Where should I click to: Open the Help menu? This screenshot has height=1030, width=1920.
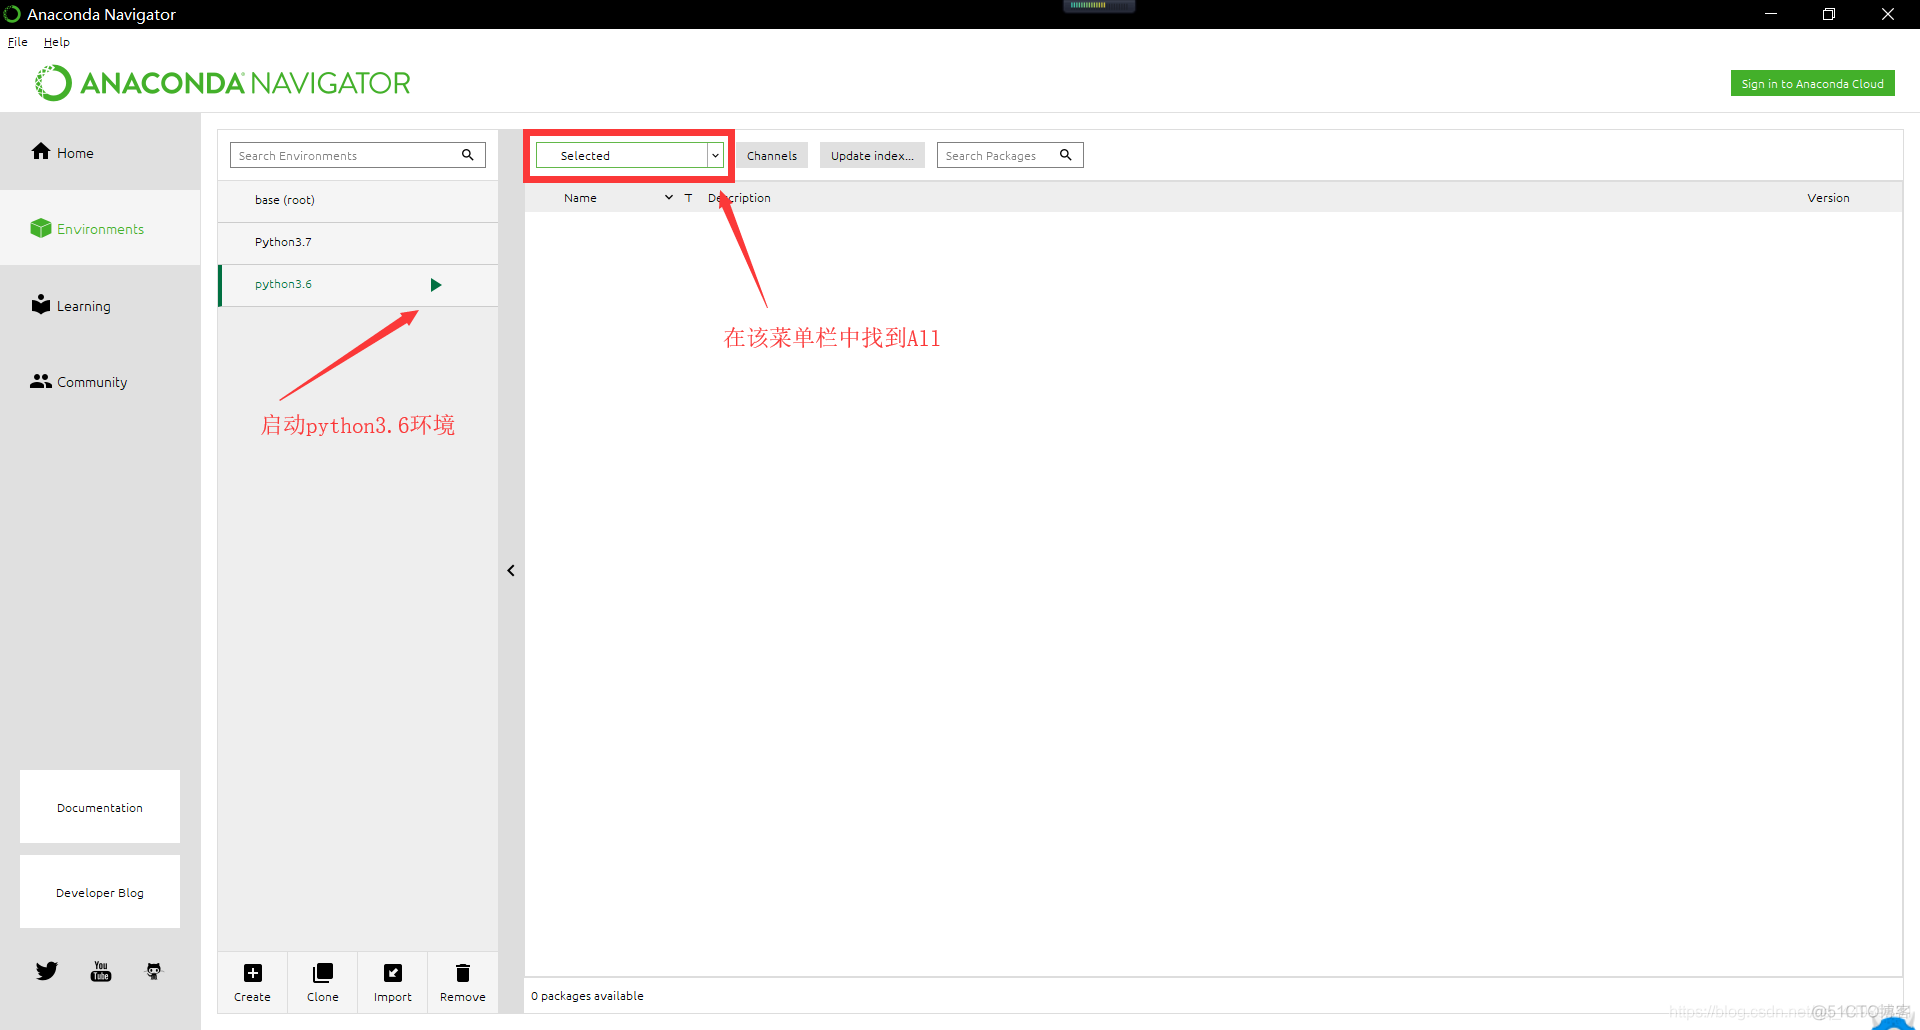point(57,42)
